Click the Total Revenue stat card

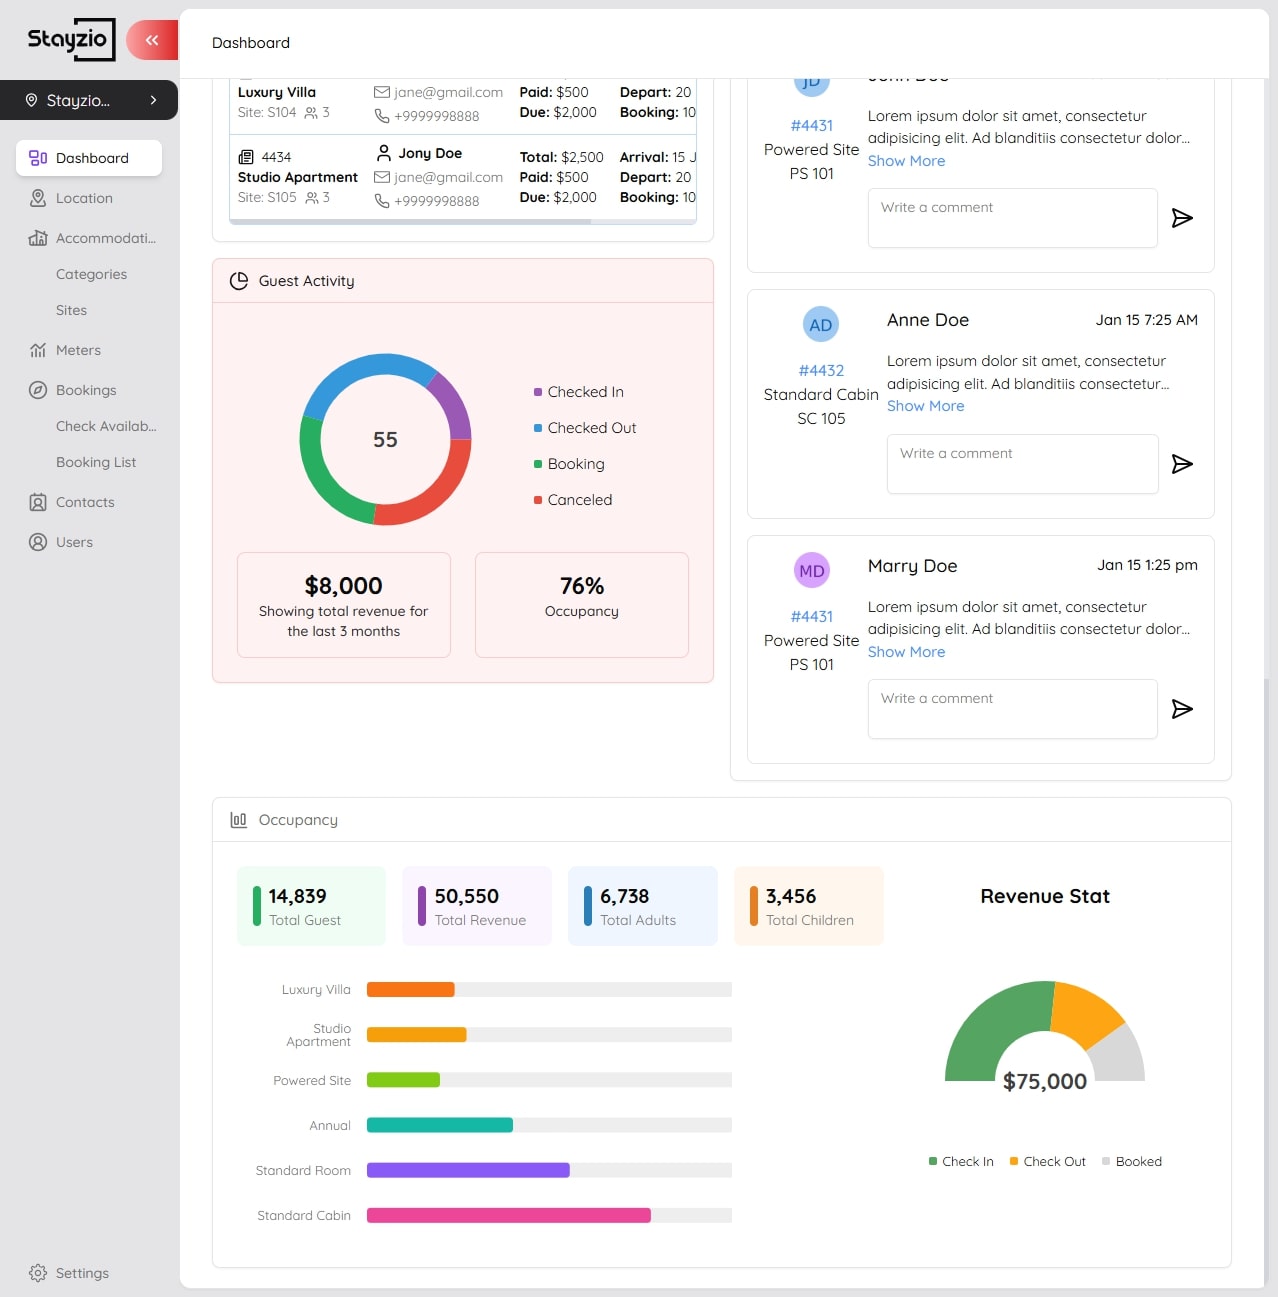tap(477, 906)
